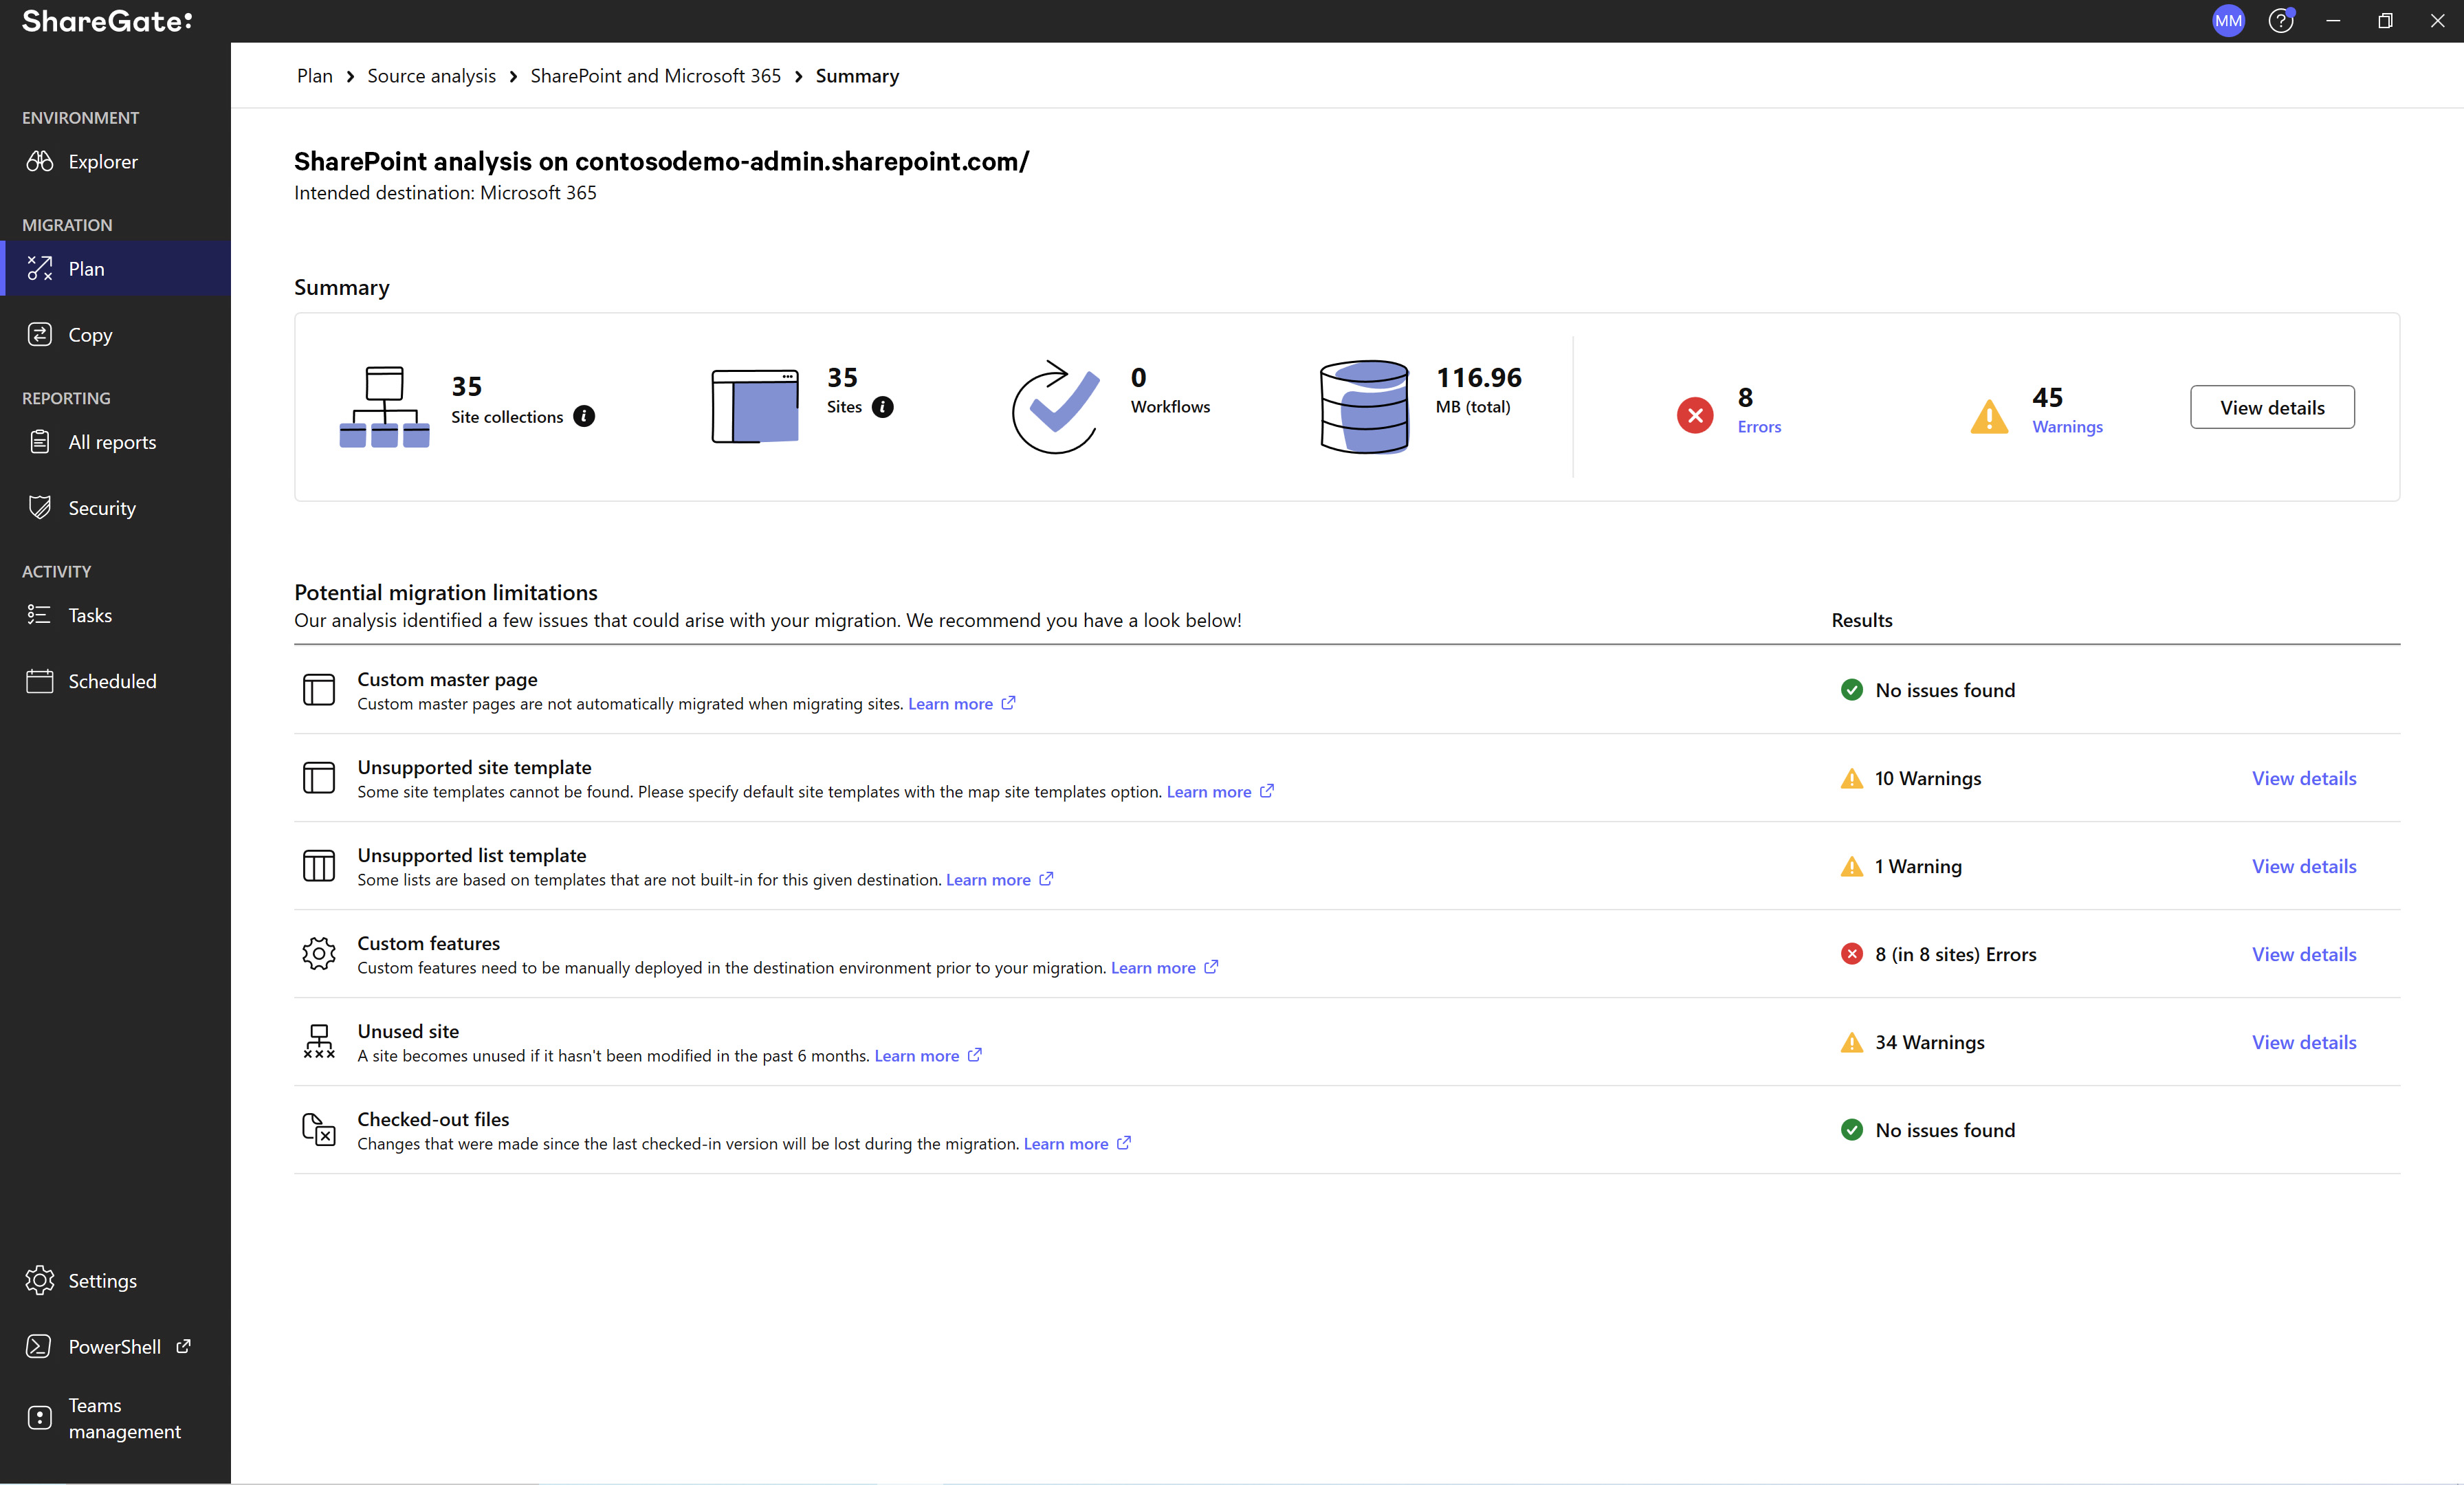Image resolution: width=2464 pixels, height=1485 pixels.
Task: Open the Scheduled activity icon
Action: tap(41, 681)
